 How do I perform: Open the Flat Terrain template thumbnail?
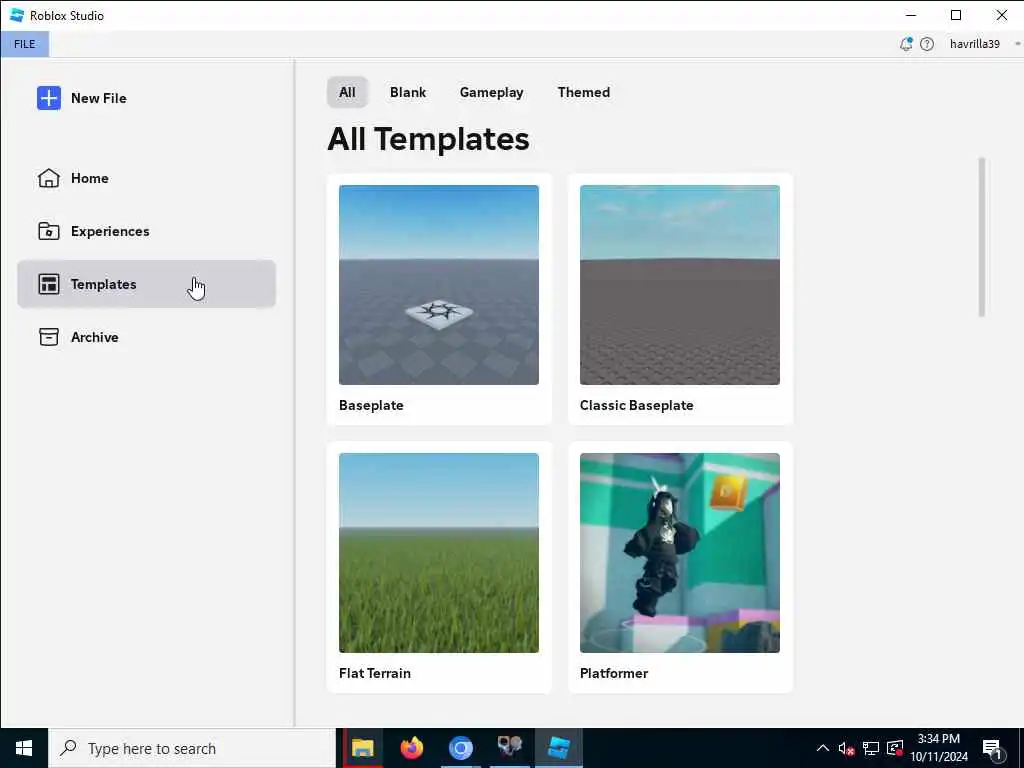coord(439,552)
